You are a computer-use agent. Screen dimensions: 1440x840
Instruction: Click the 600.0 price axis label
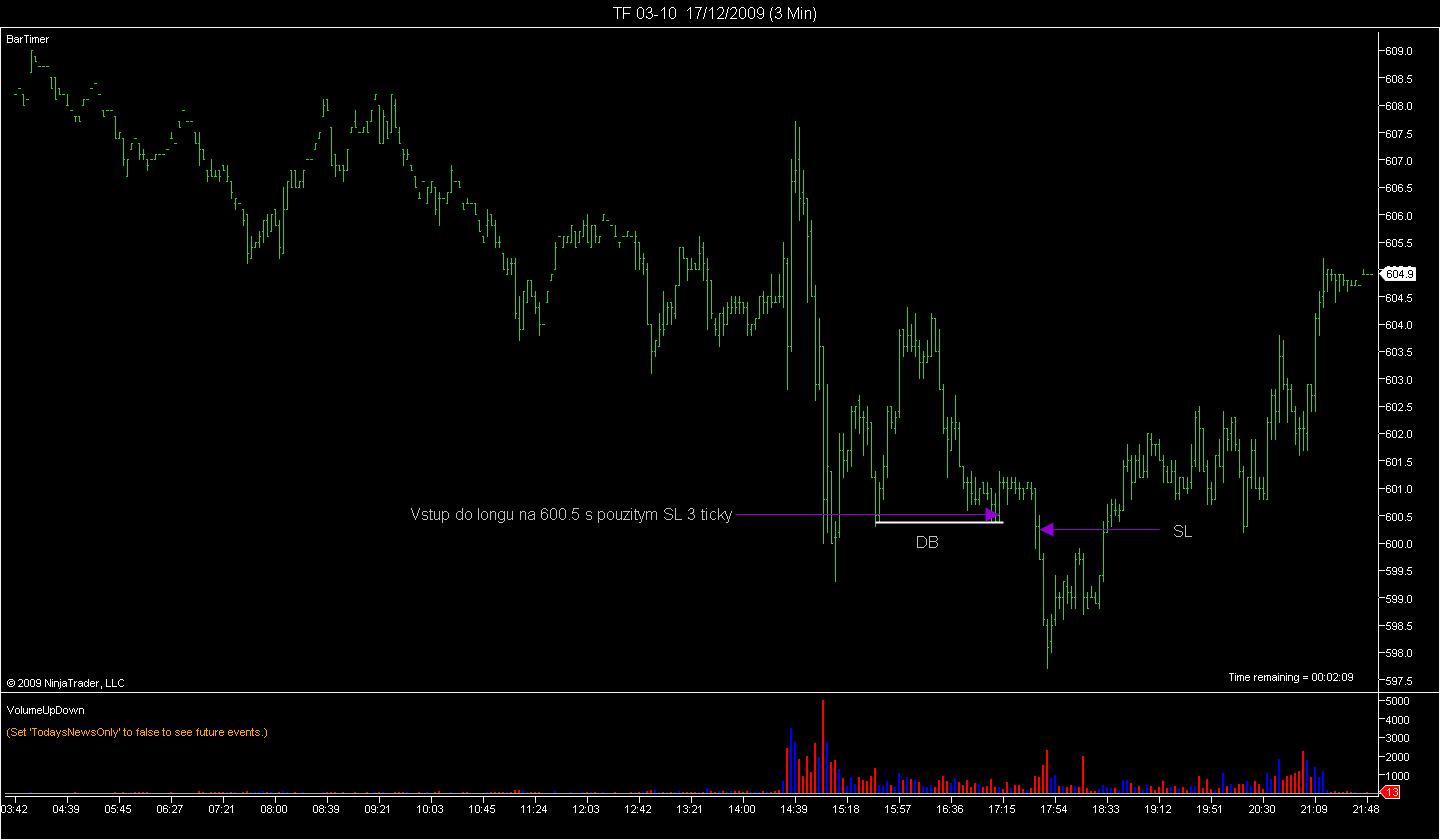click(x=1398, y=544)
